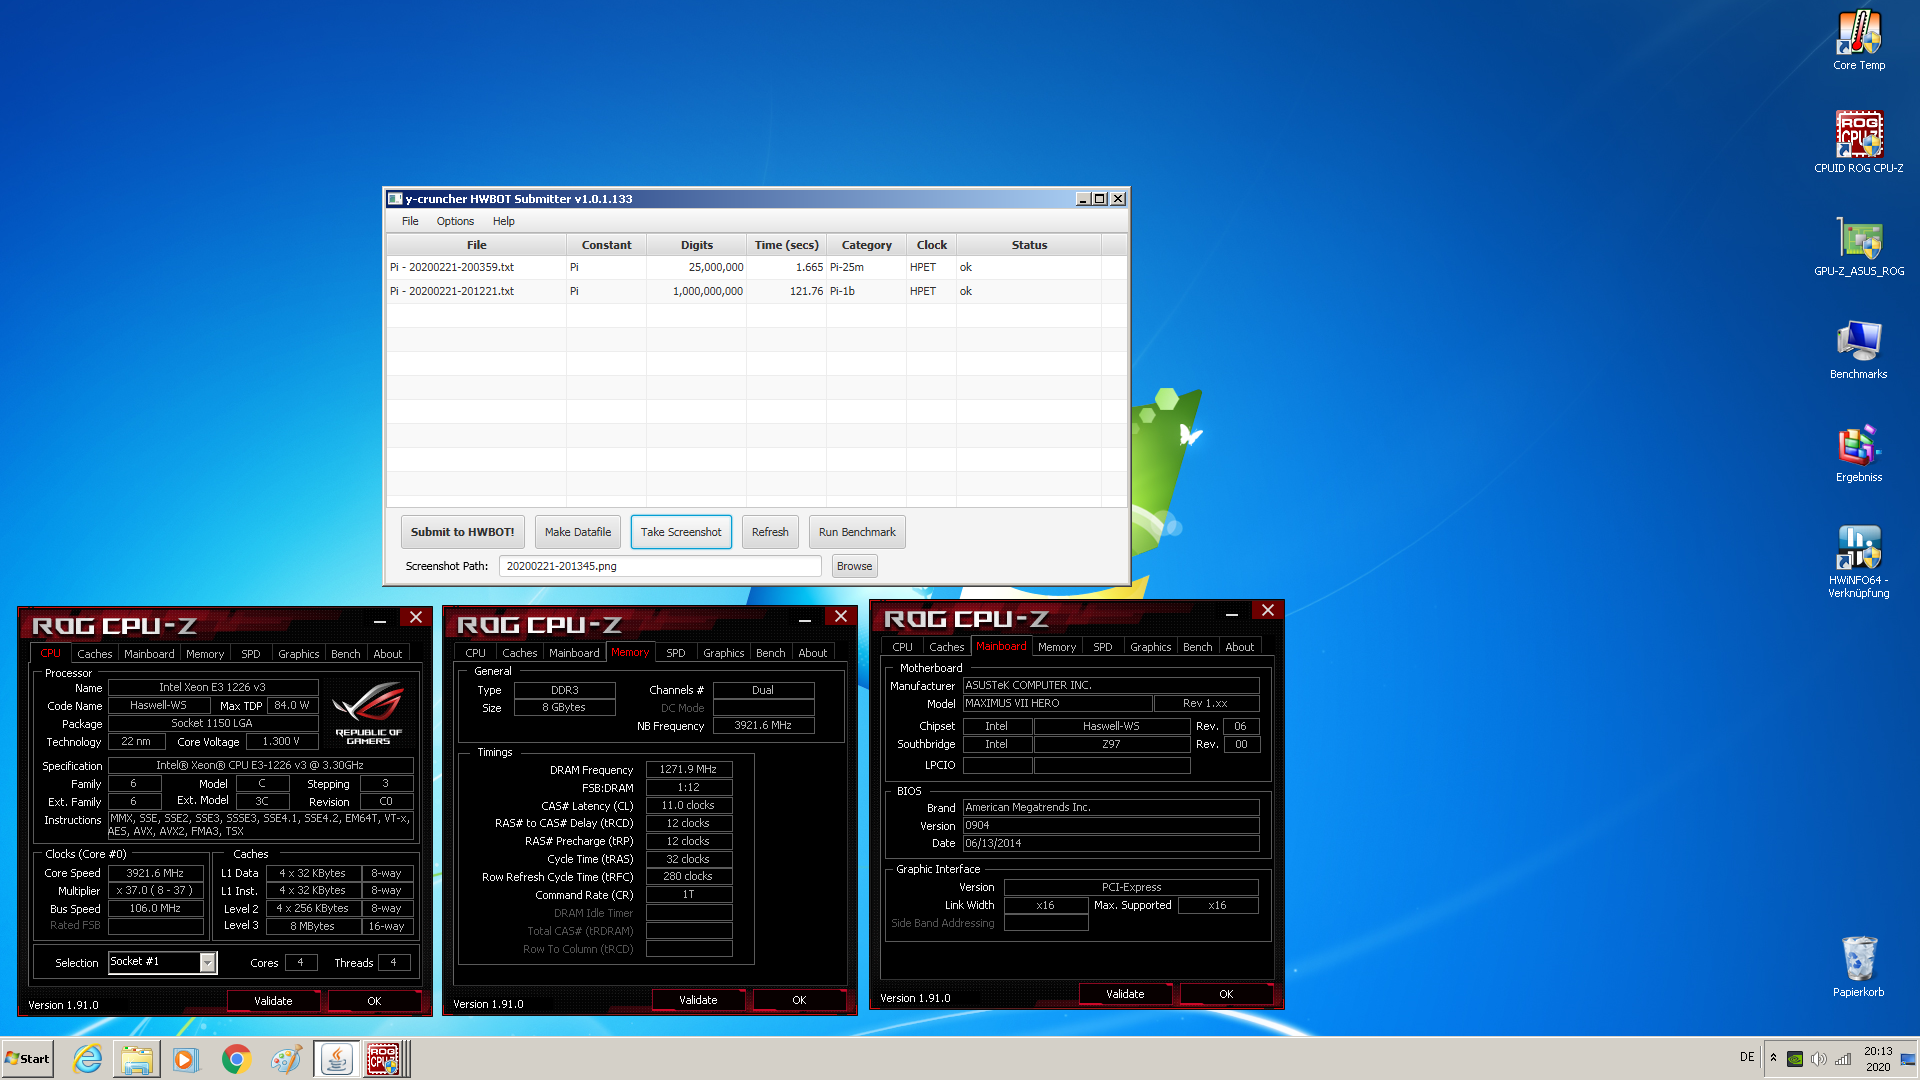Open File menu in y-cruncher Submitter

pos(410,221)
